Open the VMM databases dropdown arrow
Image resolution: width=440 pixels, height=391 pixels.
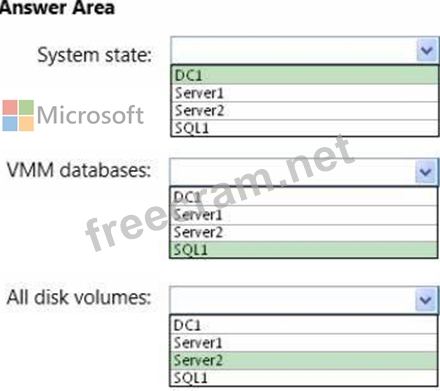(426, 172)
